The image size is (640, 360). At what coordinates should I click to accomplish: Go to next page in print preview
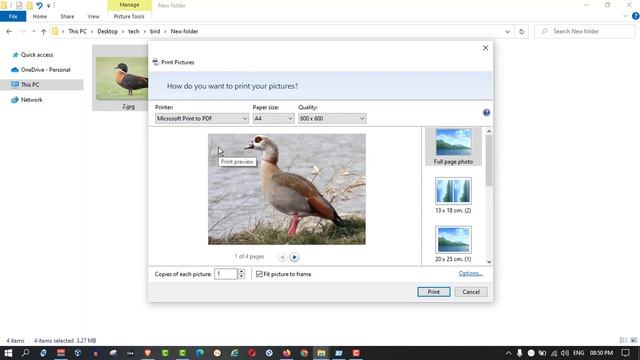coord(294,257)
